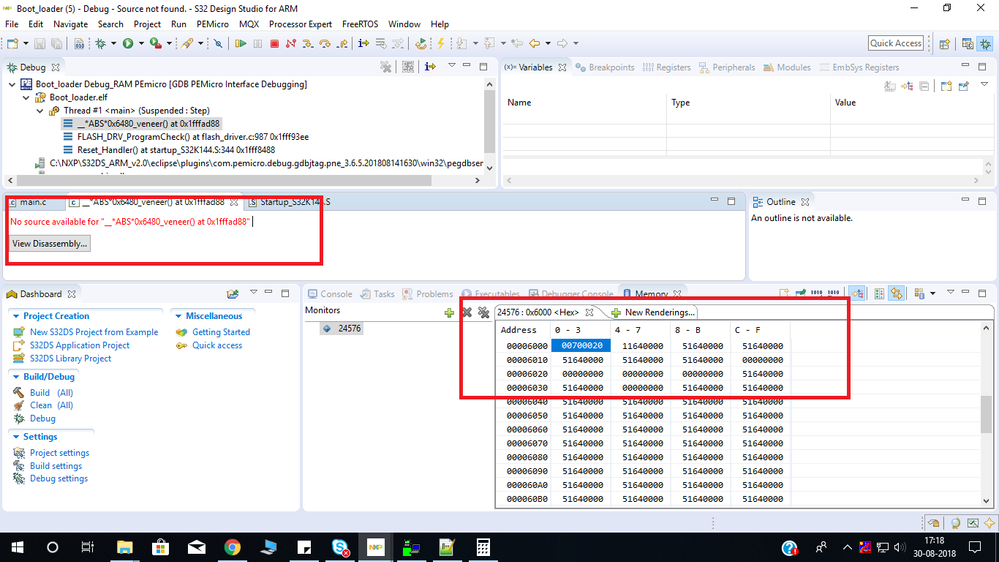This screenshot has width=999, height=562.
Task: Click the Save icon in main toolbar
Action: click(x=40, y=43)
